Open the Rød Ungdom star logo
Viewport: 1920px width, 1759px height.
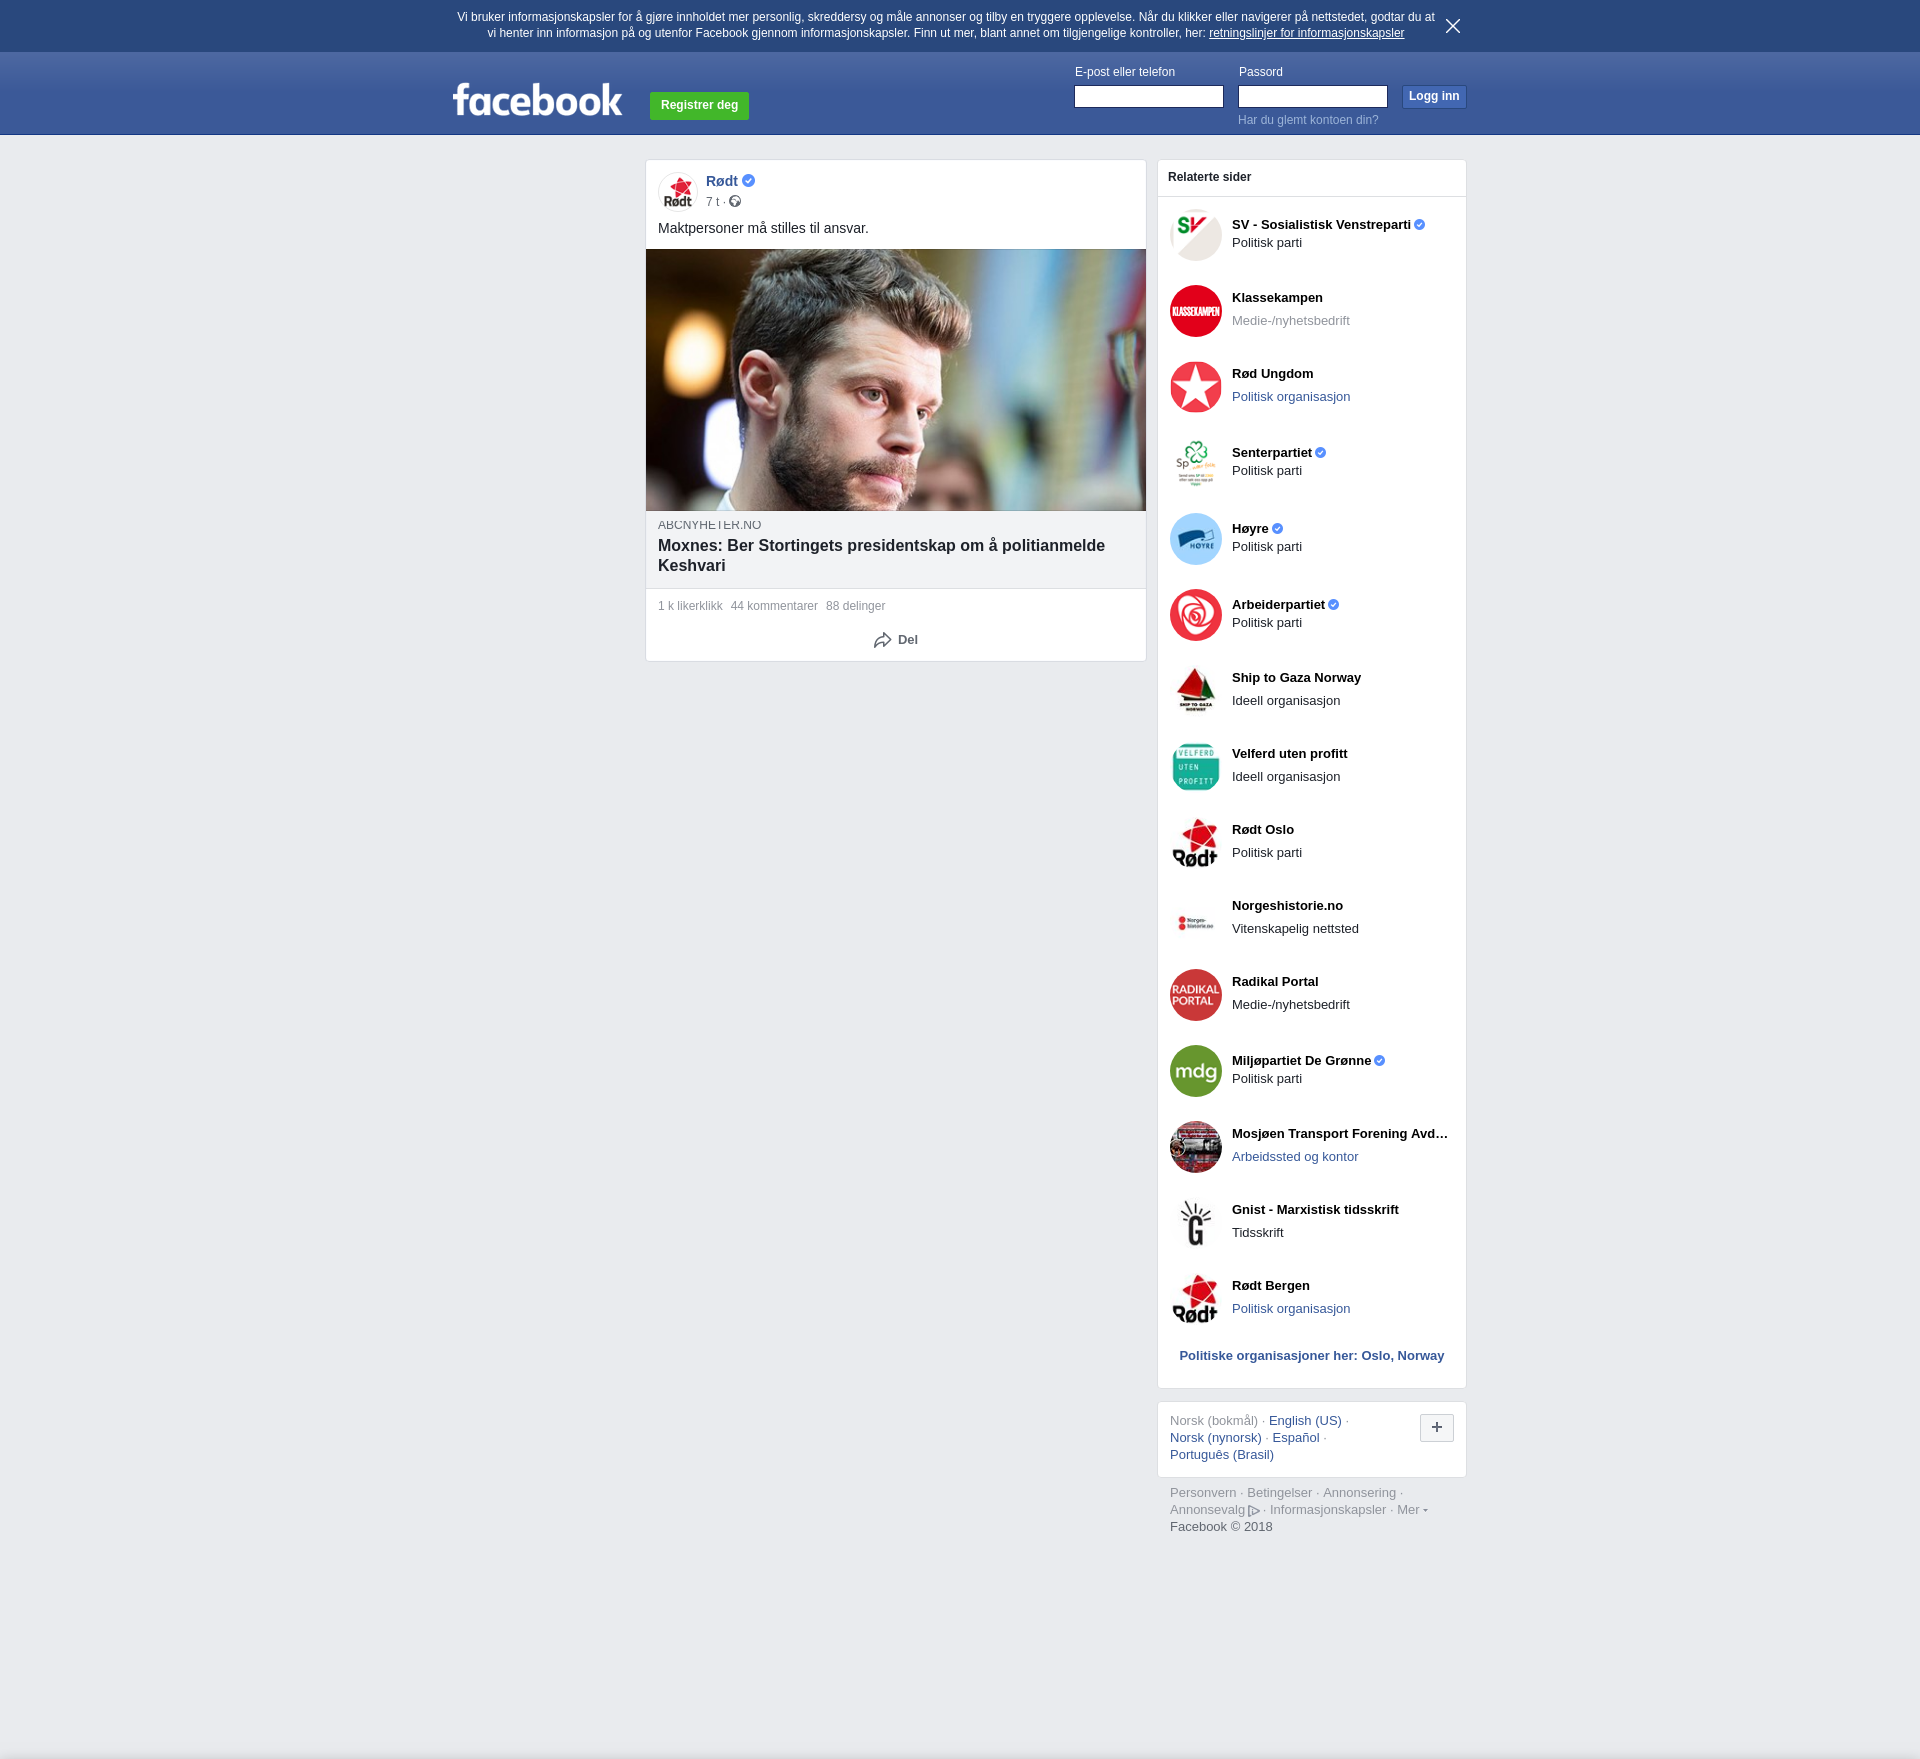point(1196,387)
